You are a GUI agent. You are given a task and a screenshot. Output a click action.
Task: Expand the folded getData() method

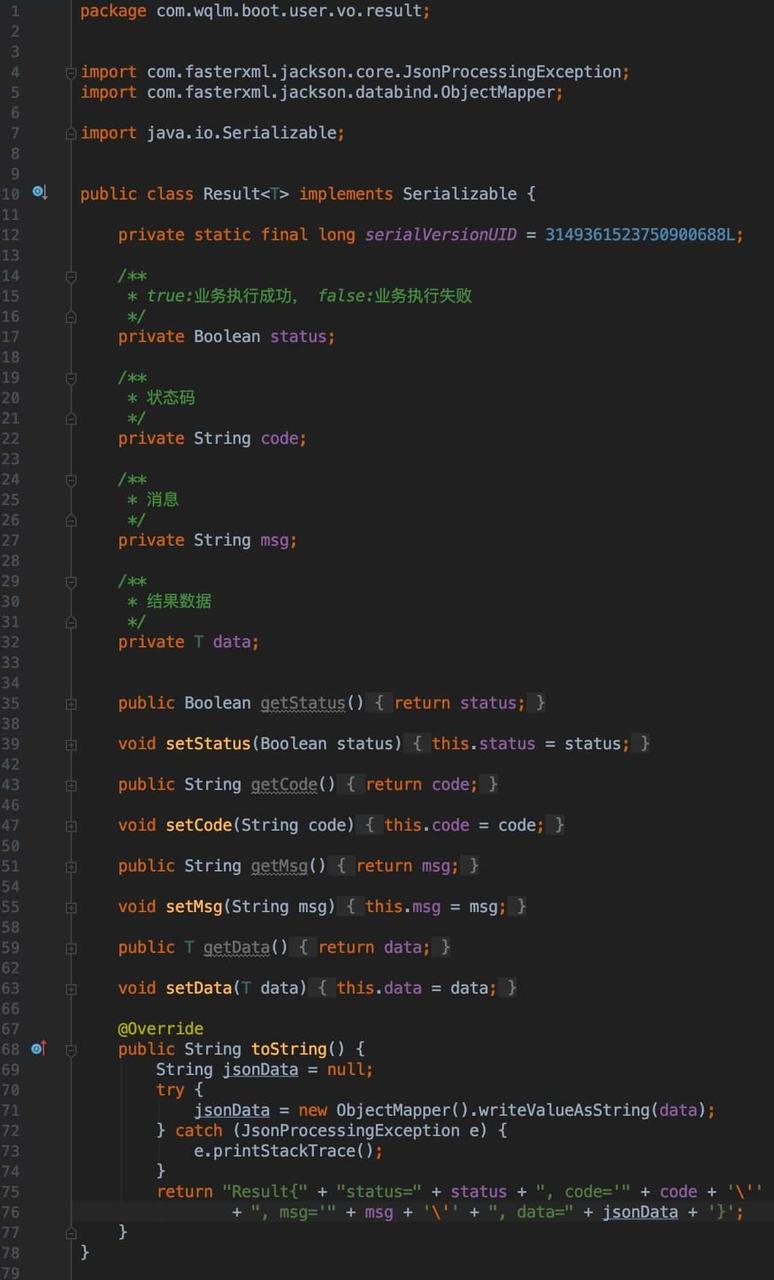click(71, 949)
